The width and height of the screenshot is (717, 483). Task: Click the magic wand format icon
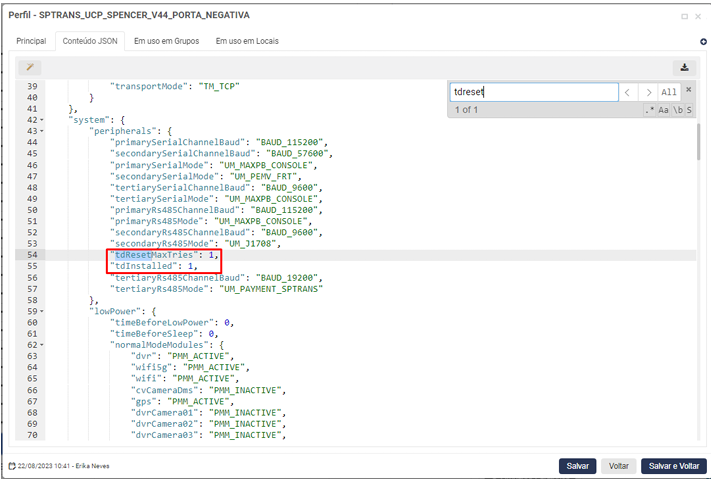coord(30,67)
